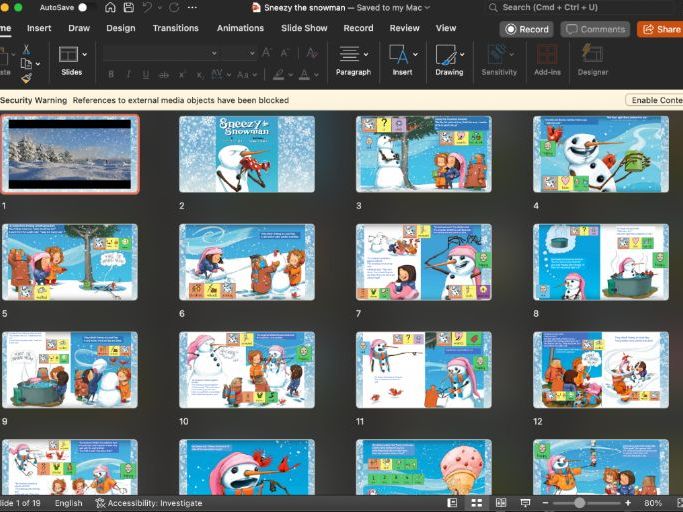Pick the font color A swatch
683x512 pixels.
pyautogui.click(x=304, y=75)
